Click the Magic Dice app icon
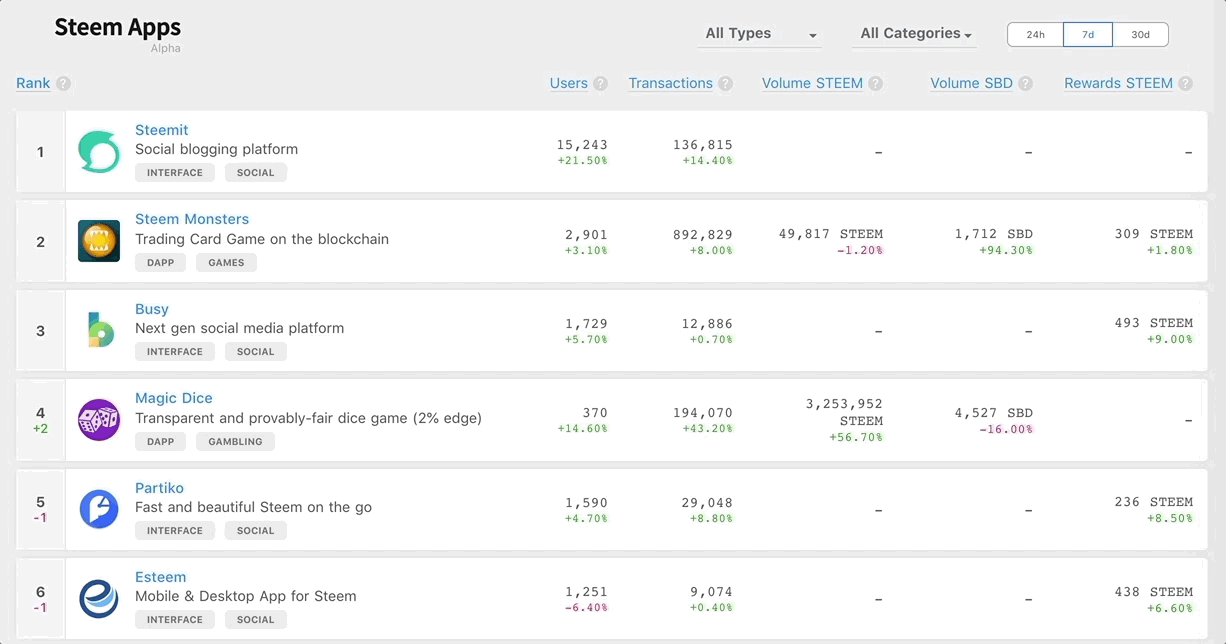1226x644 pixels. click(x=99, y=420)
